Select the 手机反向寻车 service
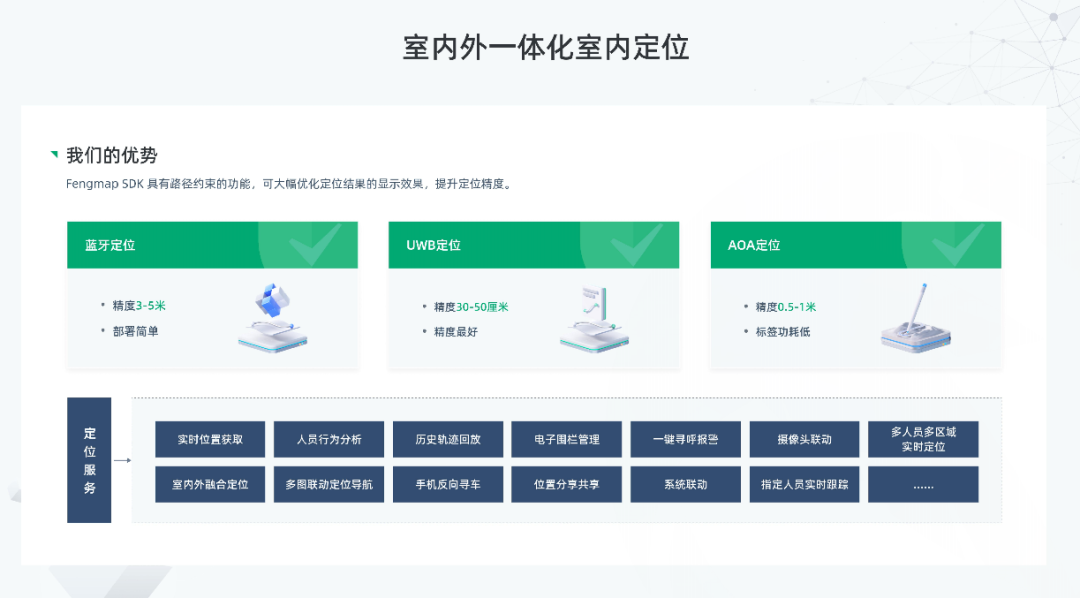 [447, 484]
